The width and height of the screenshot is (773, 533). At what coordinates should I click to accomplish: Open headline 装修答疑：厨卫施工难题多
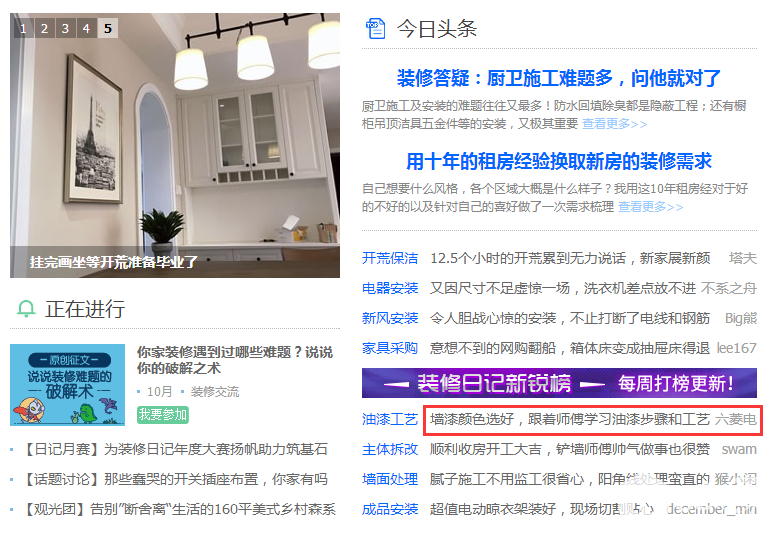coord(558,78)
